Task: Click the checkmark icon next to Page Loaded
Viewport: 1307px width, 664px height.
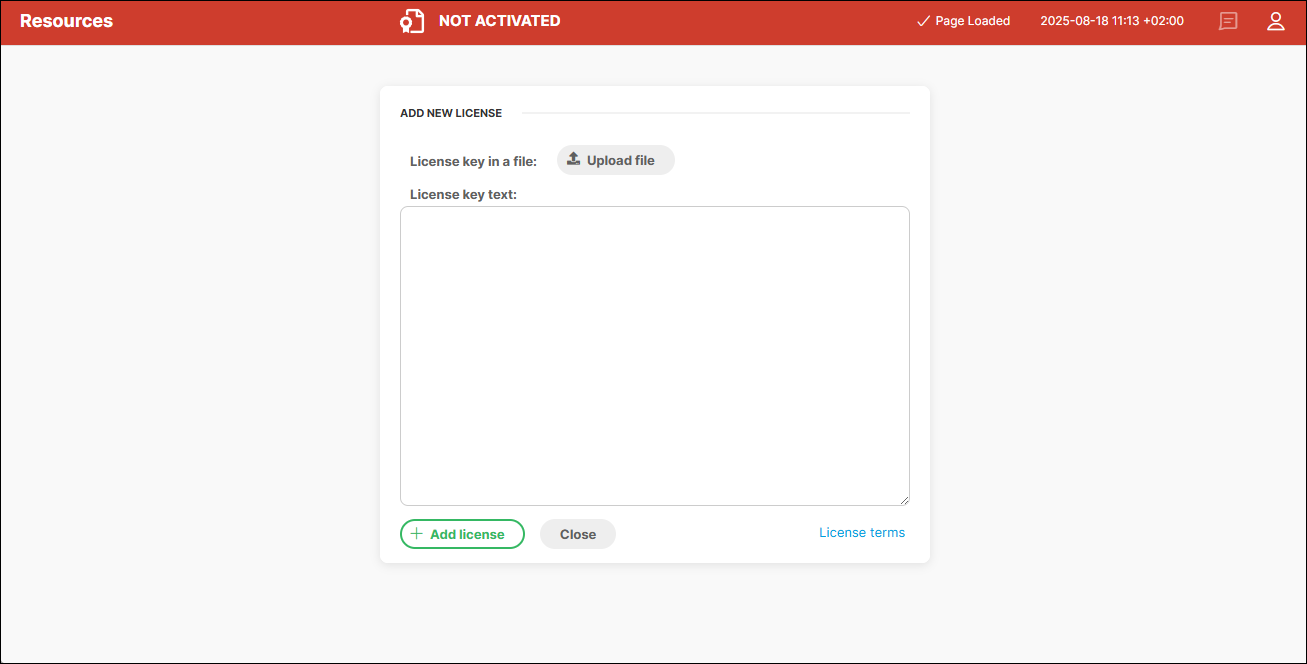Action: 923,20
